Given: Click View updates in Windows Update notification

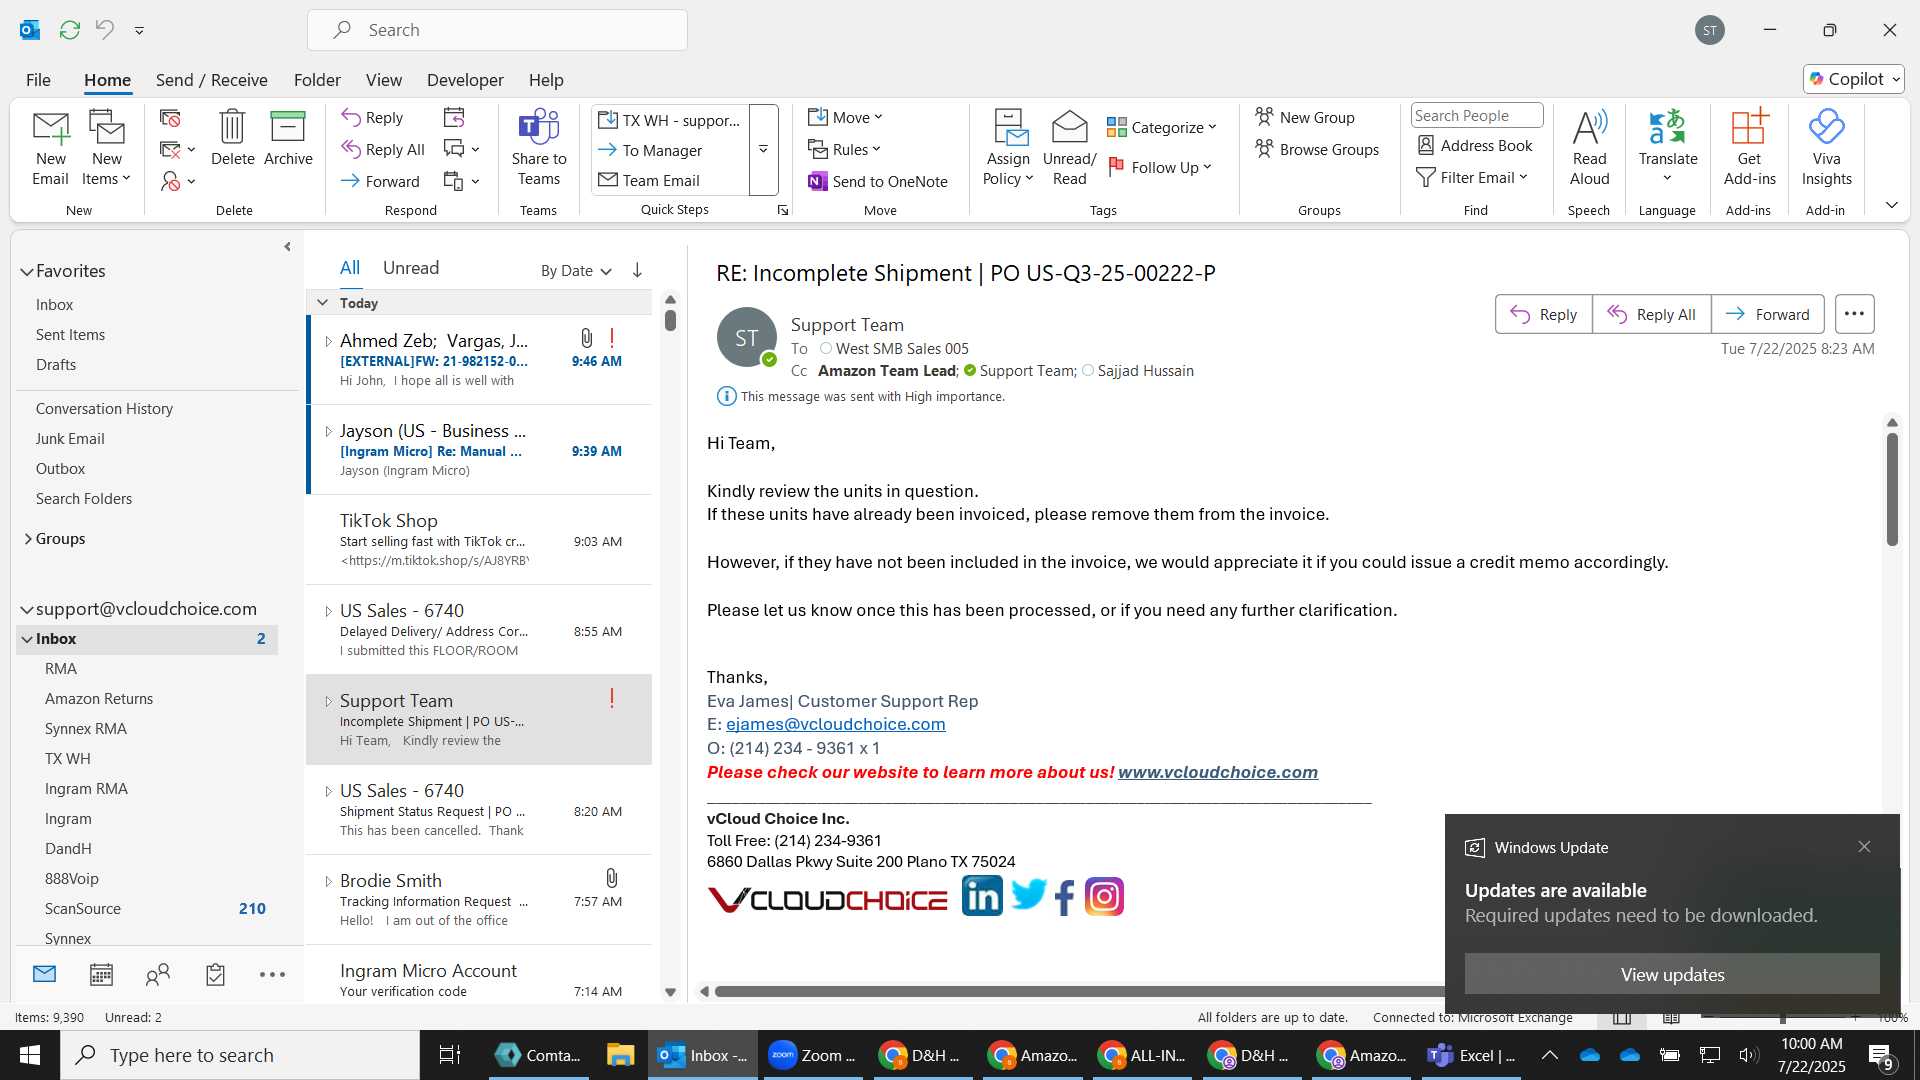Looking at the screenshot, I should (1672, 974).
